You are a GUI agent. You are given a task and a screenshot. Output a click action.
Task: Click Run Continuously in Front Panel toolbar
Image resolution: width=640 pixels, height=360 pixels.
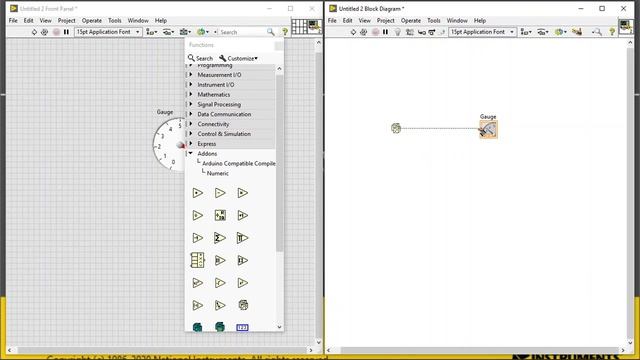point(44,32)
